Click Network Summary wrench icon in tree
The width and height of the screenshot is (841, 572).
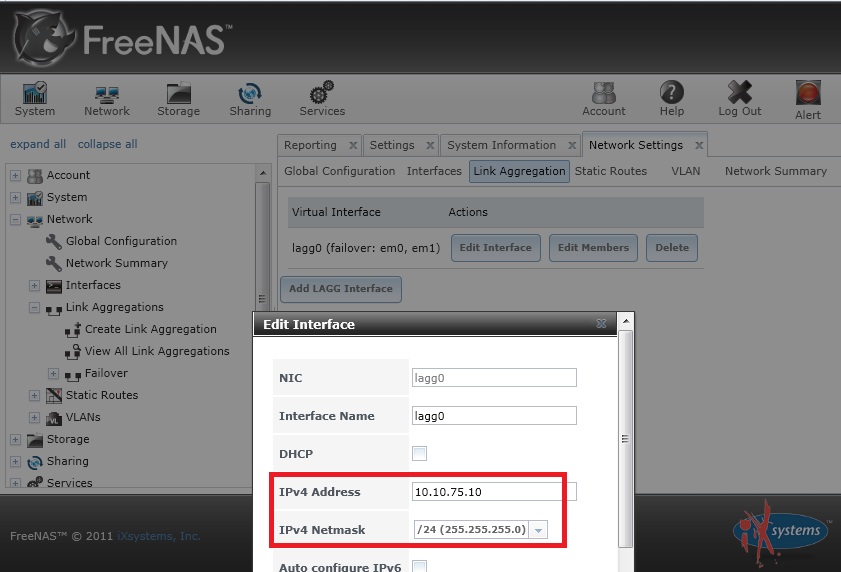pos(54,263)
